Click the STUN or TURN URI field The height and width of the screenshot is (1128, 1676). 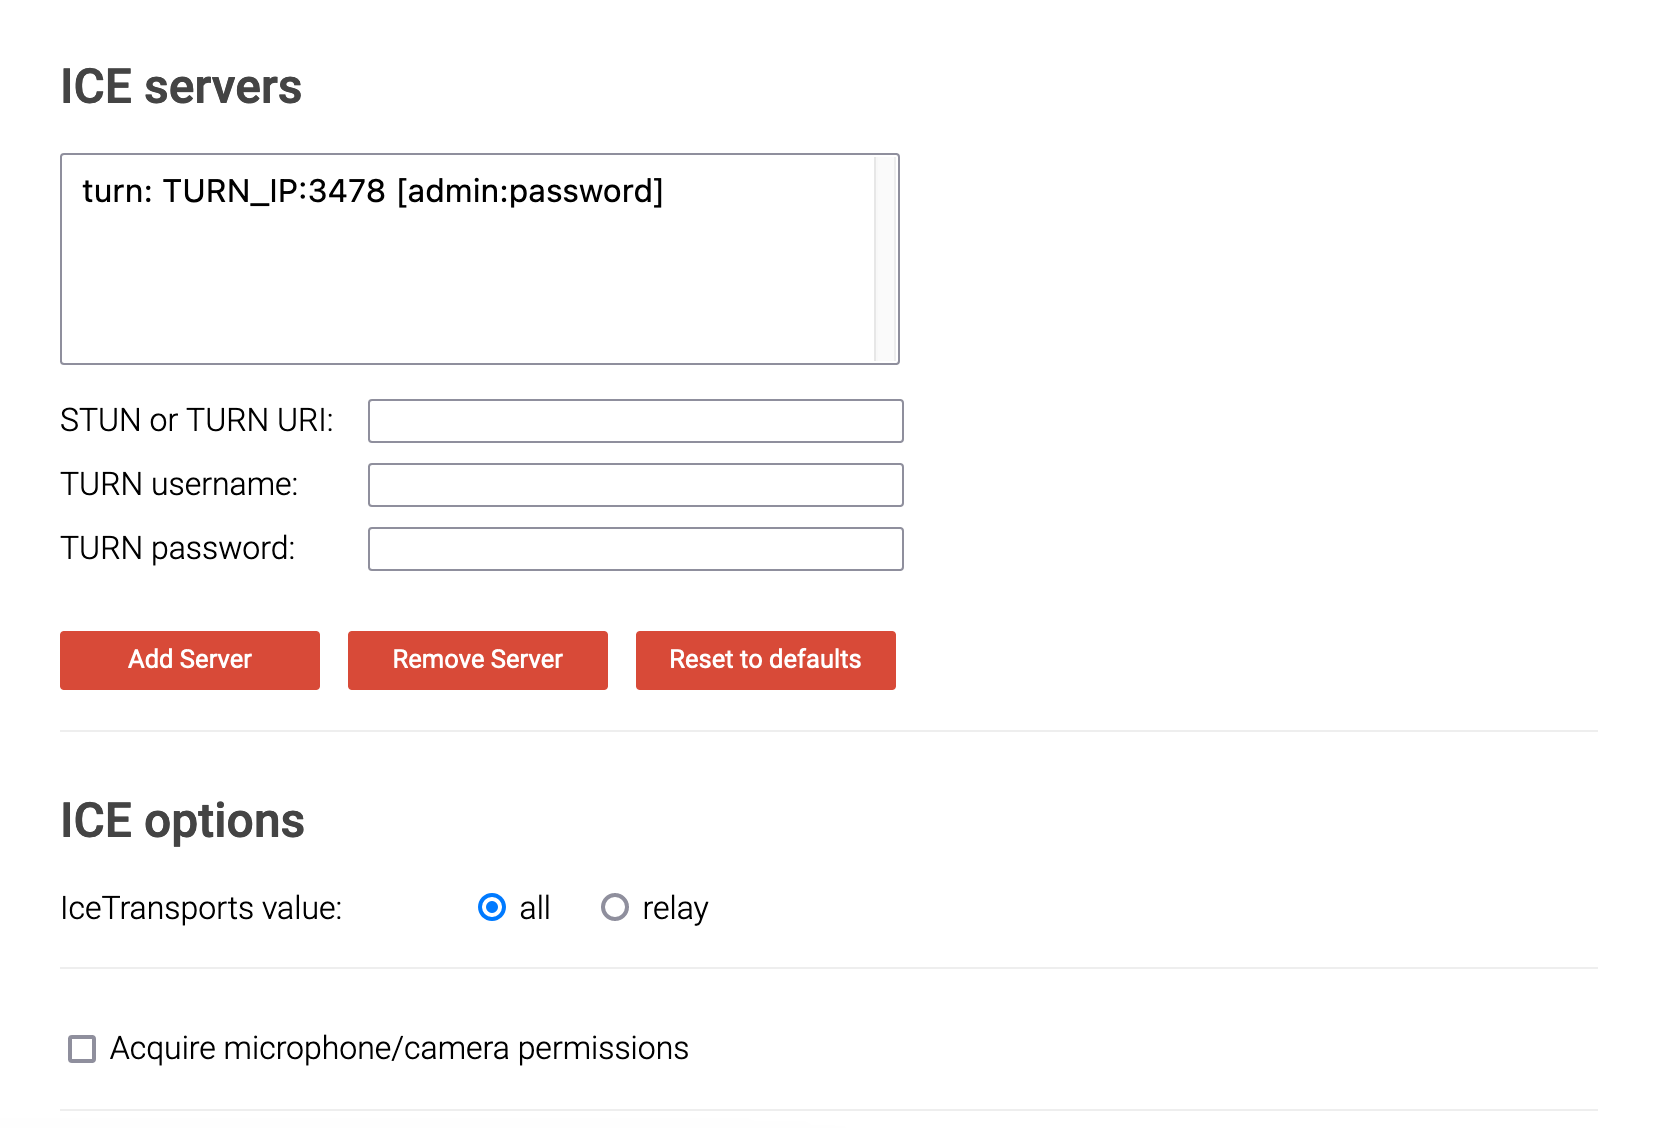[635, 420]
